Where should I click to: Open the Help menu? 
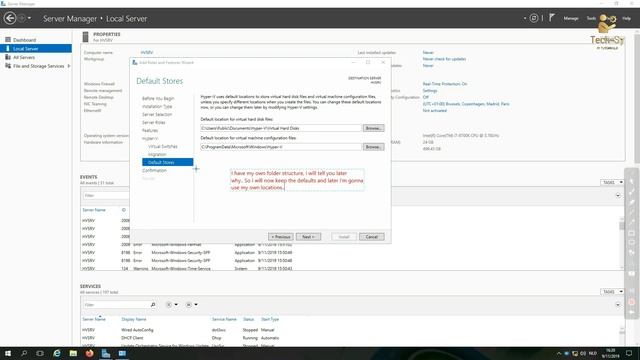pos(626,18)
